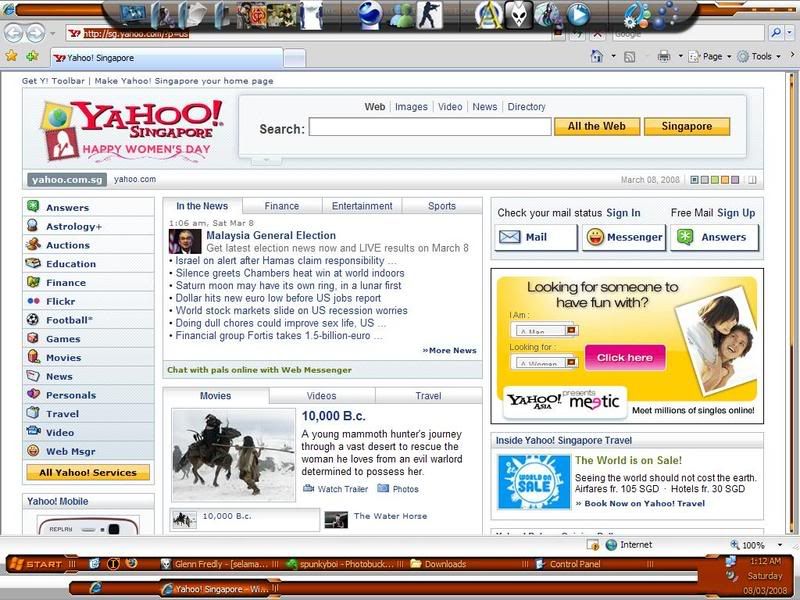This screenshot has height=600, width=800.
Task: Click the All the Web search button
Action: (597, 127)
